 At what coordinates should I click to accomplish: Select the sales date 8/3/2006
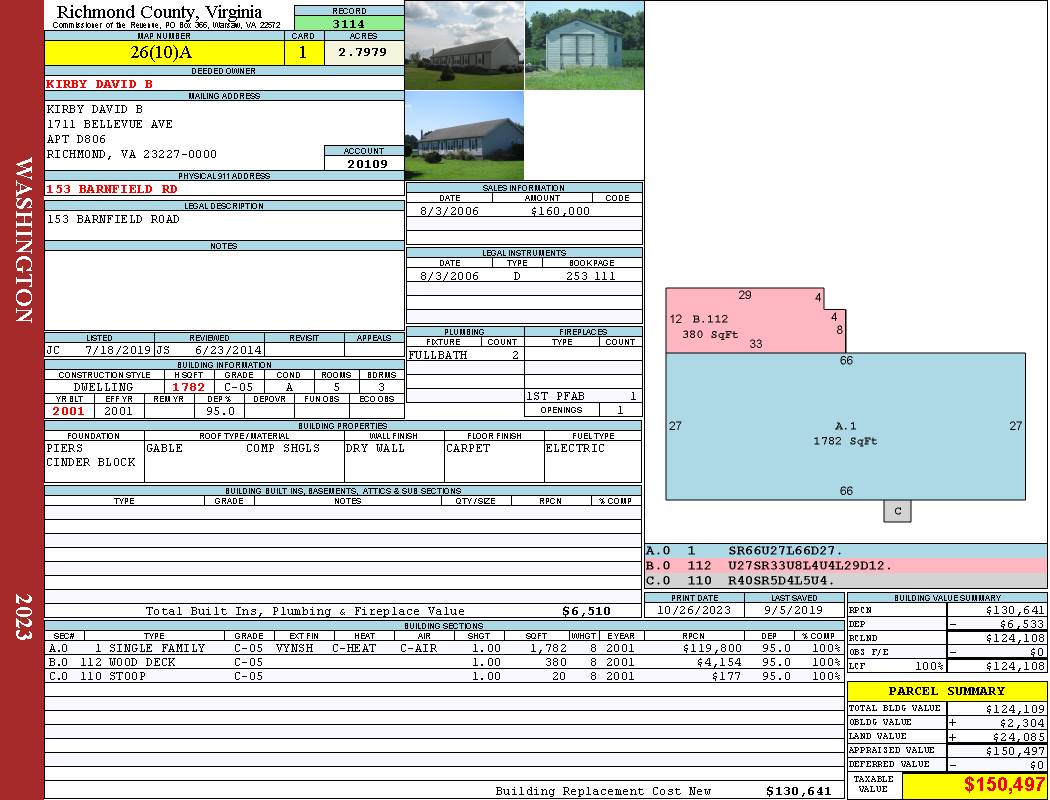click(x=449, y=211)
